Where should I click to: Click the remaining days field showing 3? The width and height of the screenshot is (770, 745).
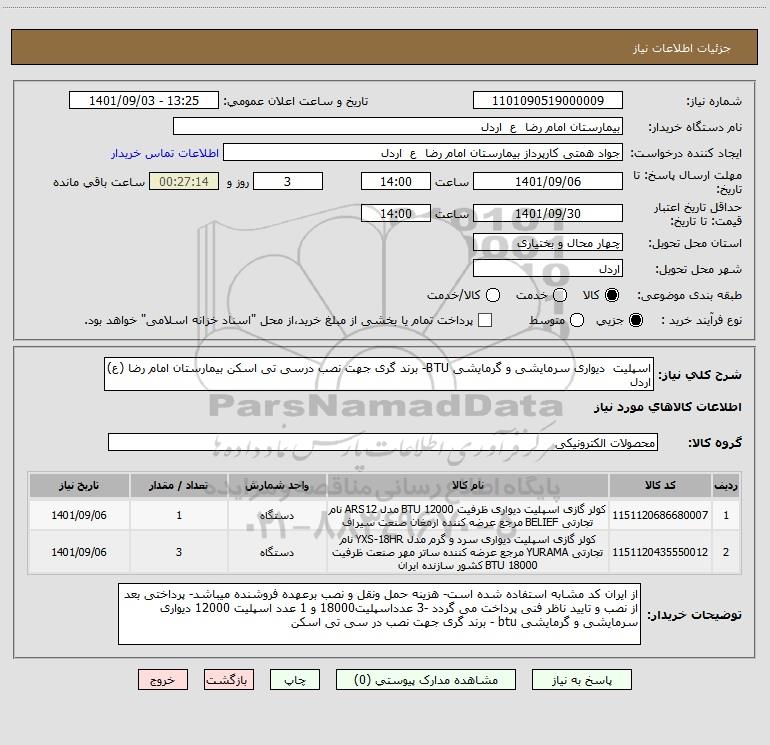[288, 181]
